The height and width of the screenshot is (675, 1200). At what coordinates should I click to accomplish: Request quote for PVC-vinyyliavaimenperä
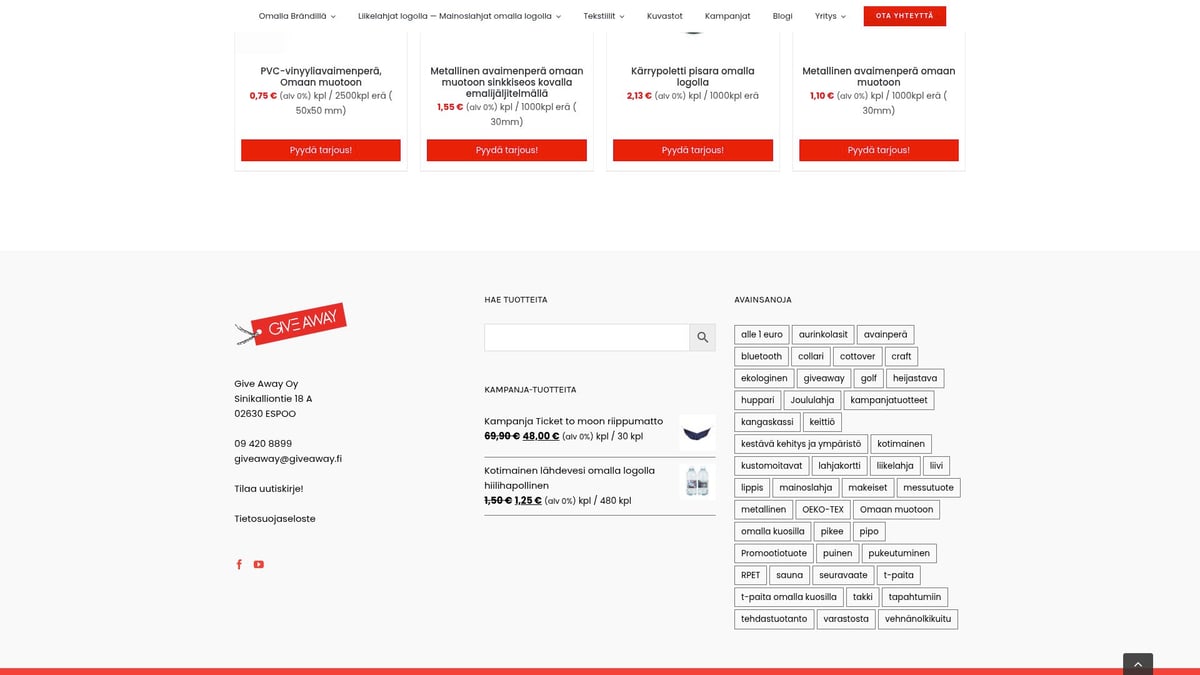click(321, 150)
